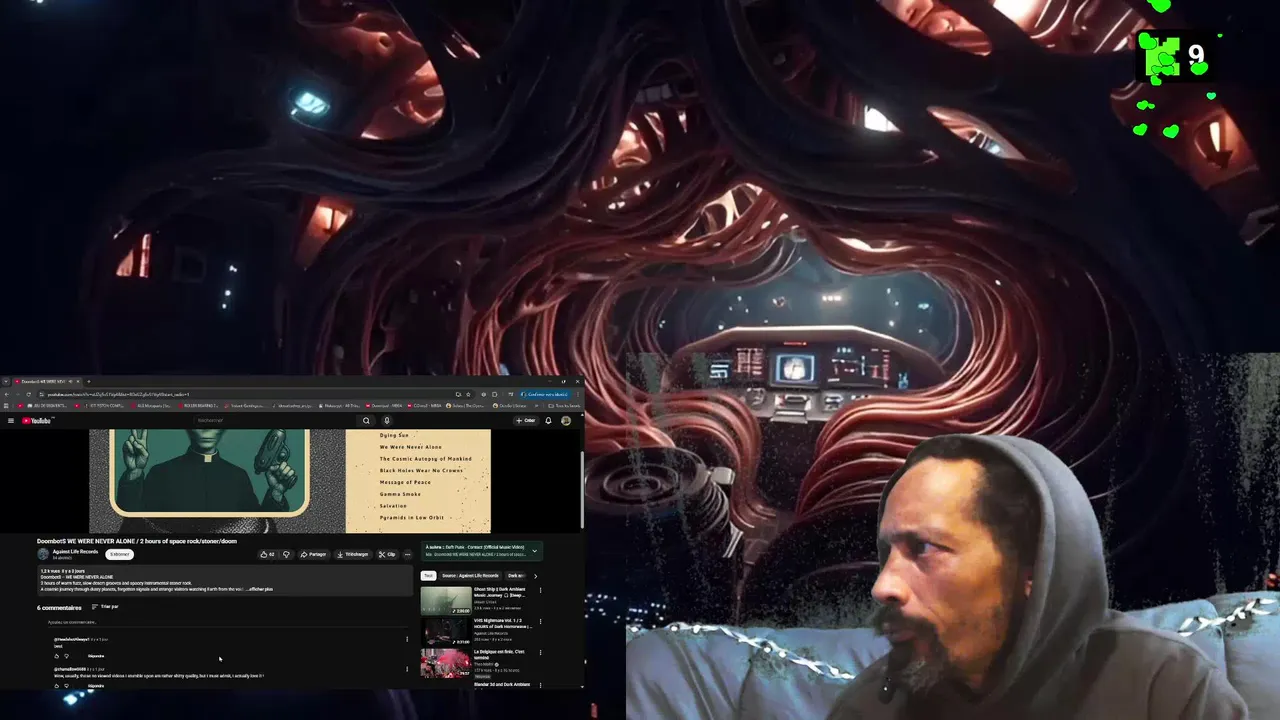This screenshot has width=1280, height=720.
Task: Select the Tout filter chip
Action: coord(428,576)
